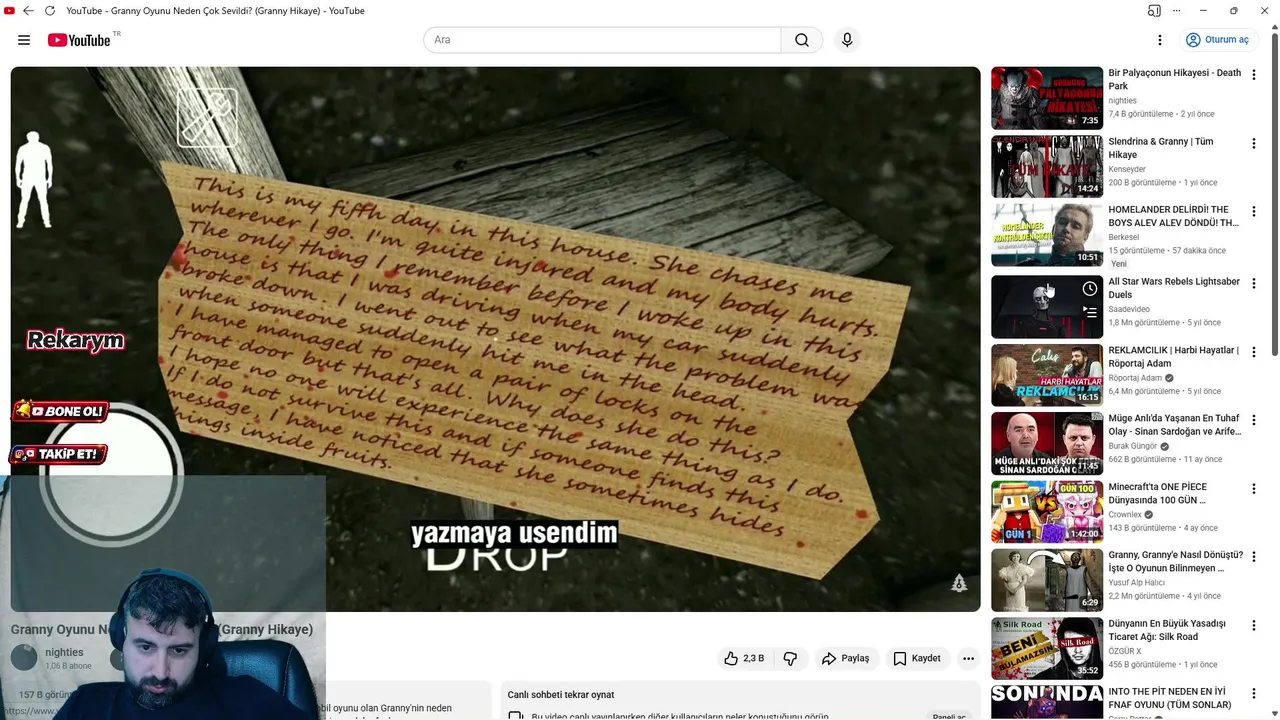
Task: Open Slendrina & Granny Tüm Hikaye title
Action: tap(1161, 148)
